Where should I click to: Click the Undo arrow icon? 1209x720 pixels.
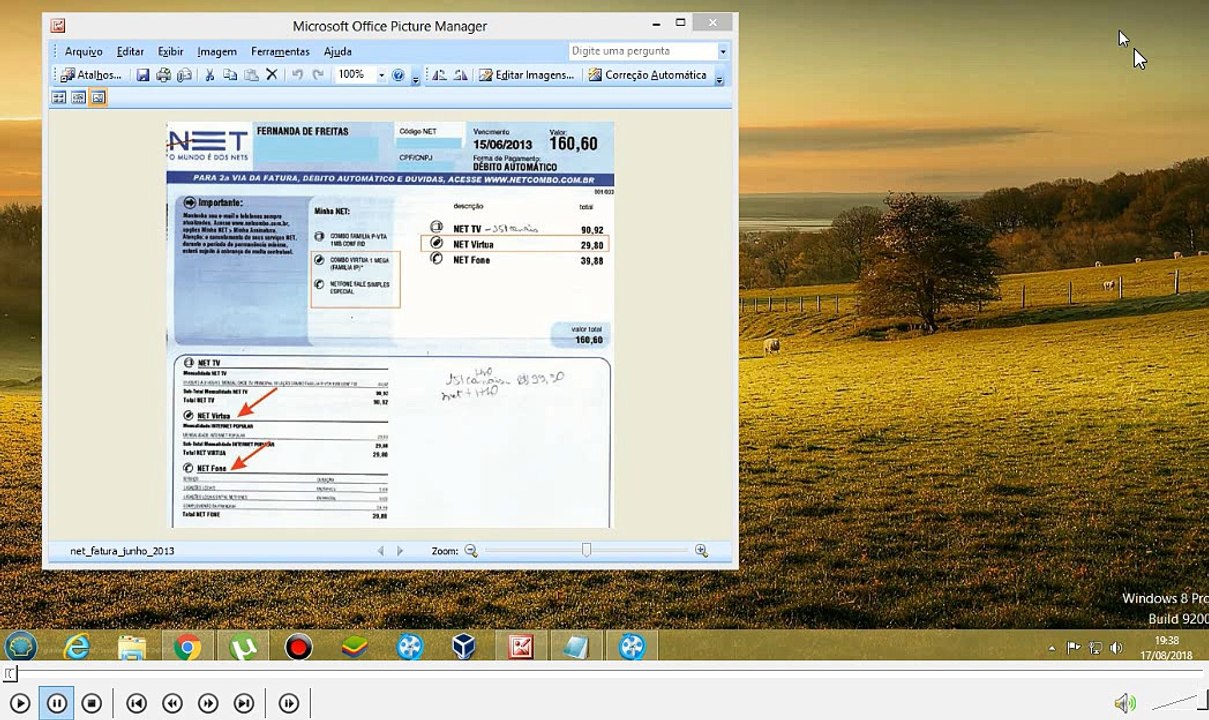tap(297, 75)
